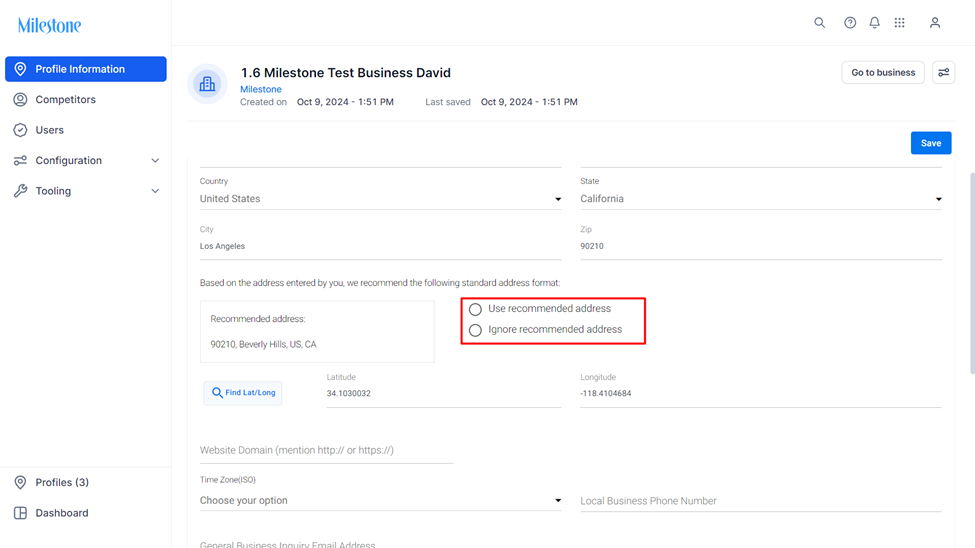Select Use recommended address radio button

tap(475, 309)
